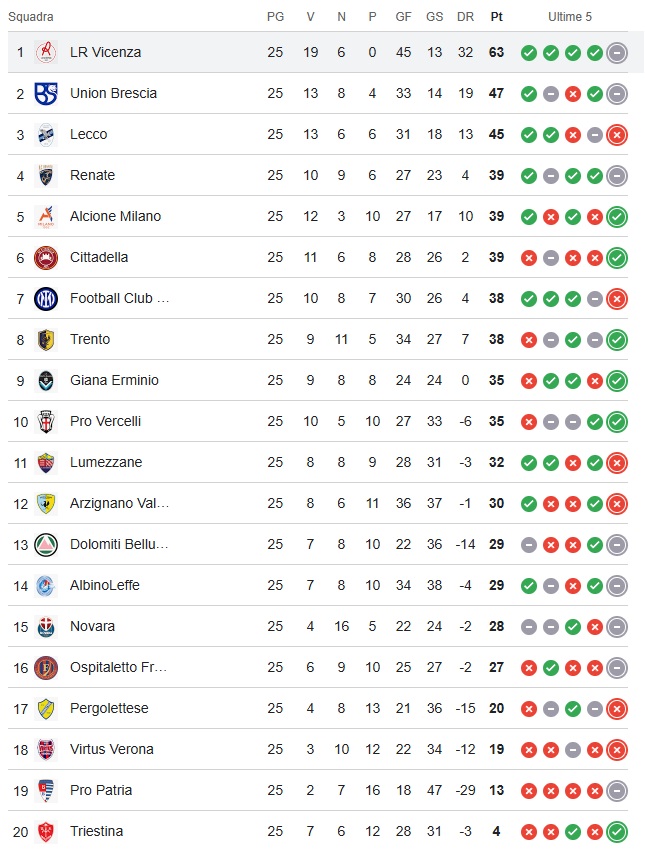The height and width of the screenshot is (859, 645).
Task: Click the Union Brescia club logo
Action: (46, 93)
